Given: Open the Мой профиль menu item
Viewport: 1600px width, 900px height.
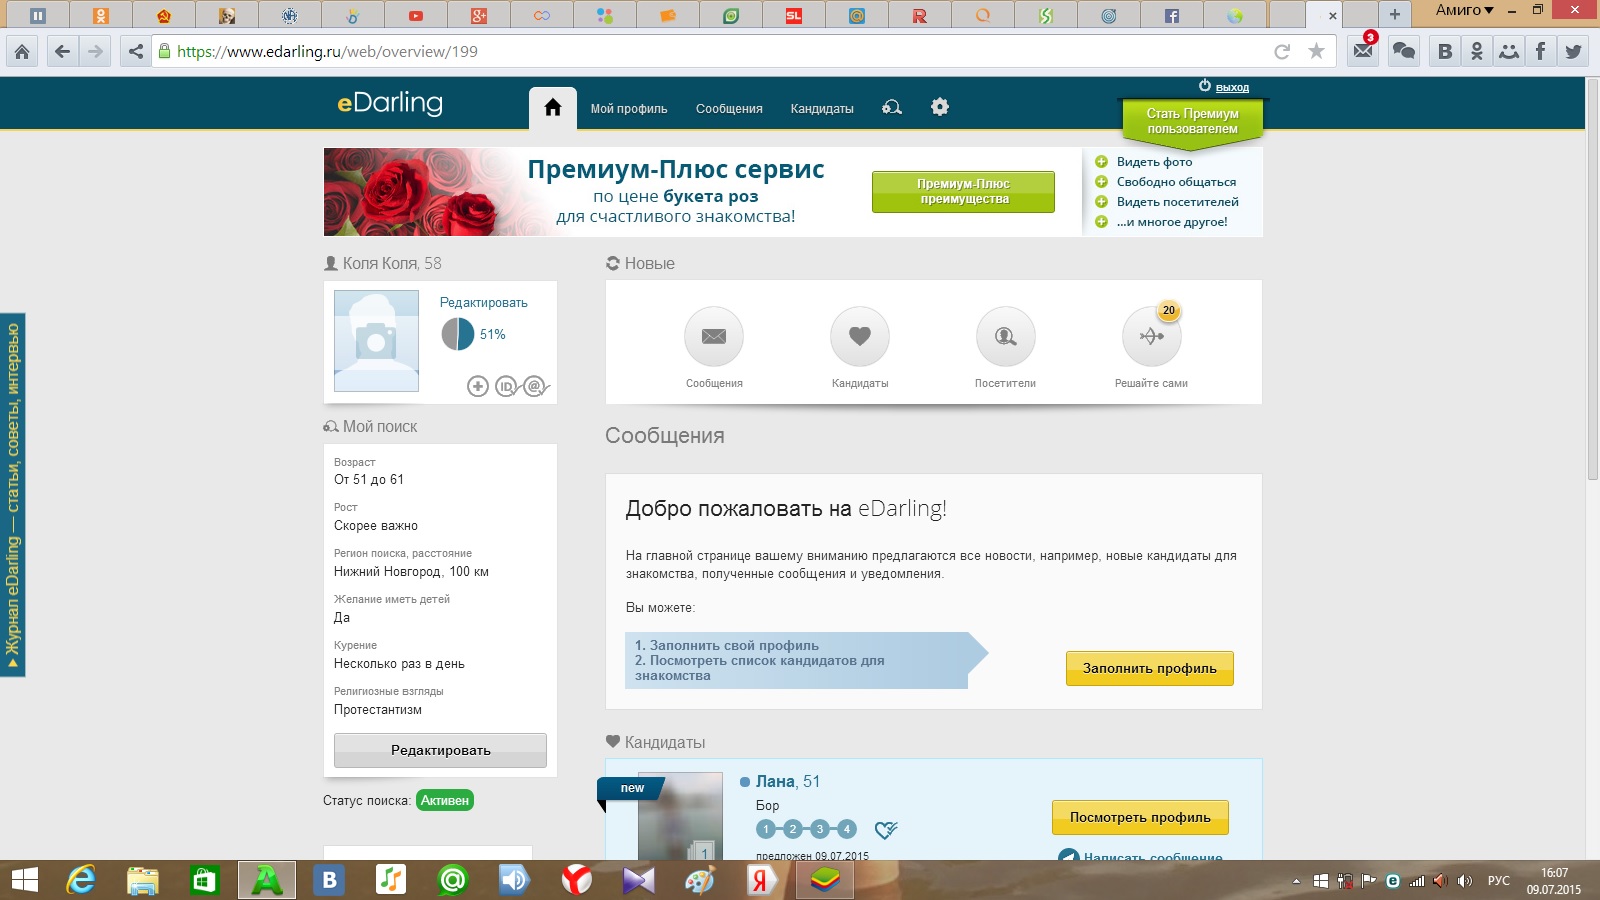Looking at the screenshot, I should (628, 109).
